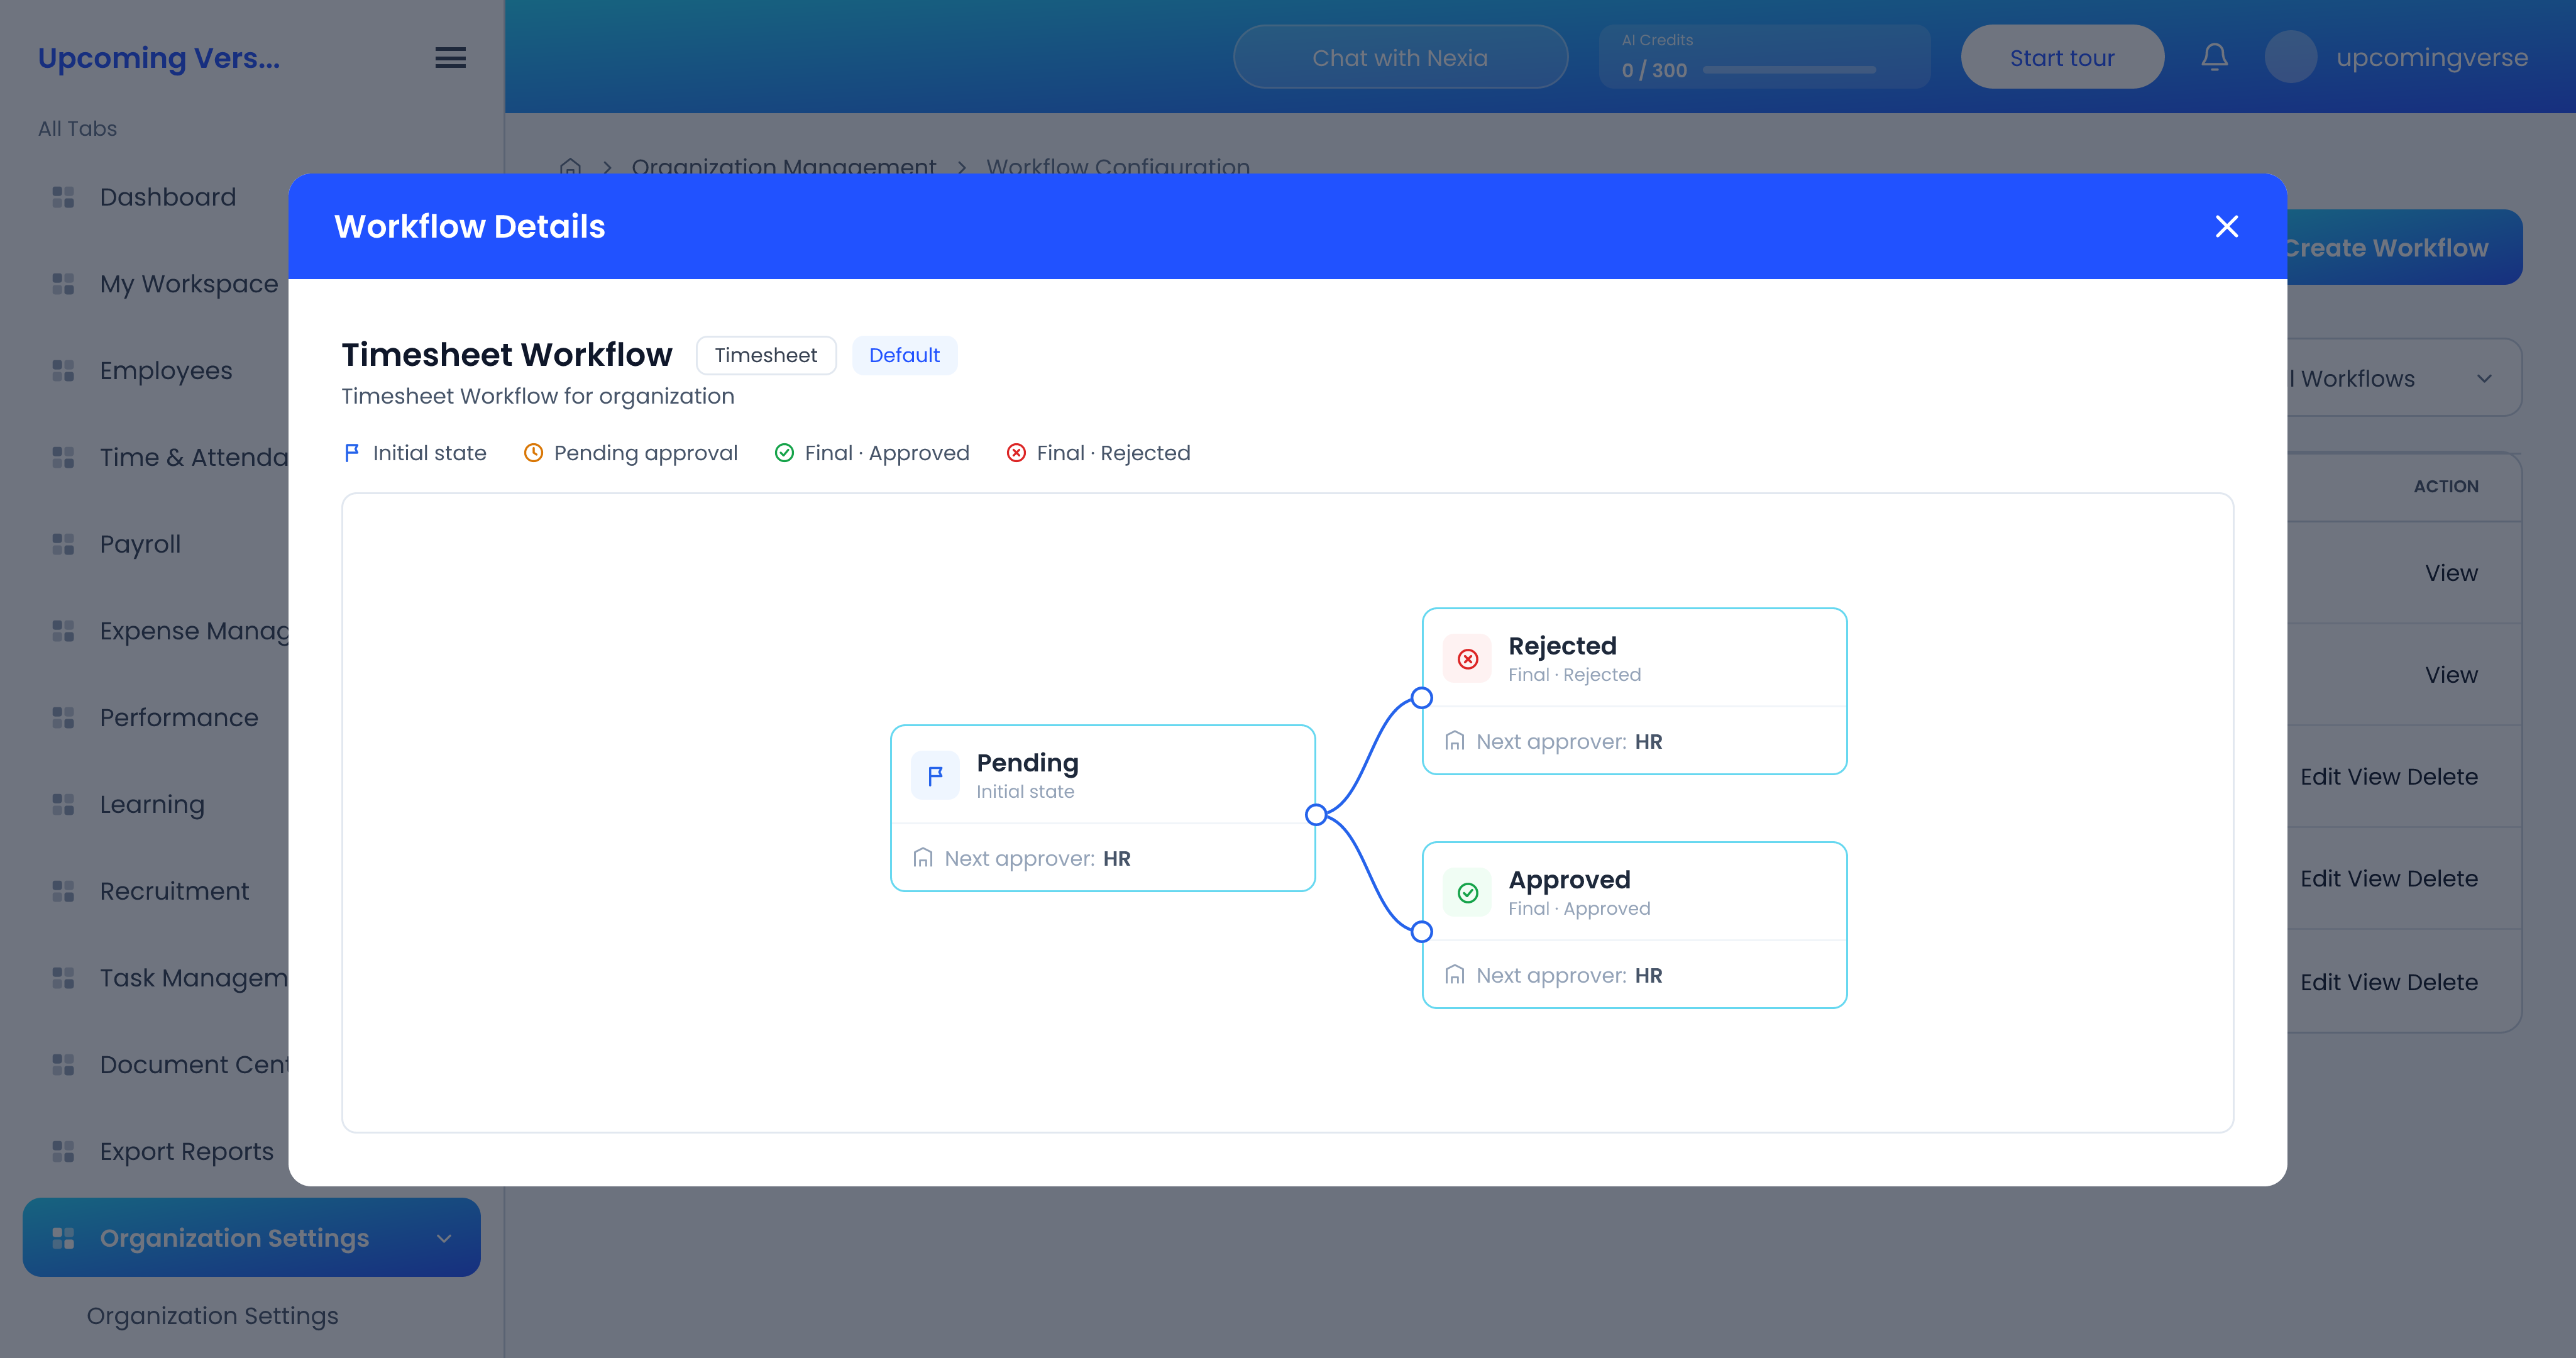Click the Default tag badge

tap(904, 355)
